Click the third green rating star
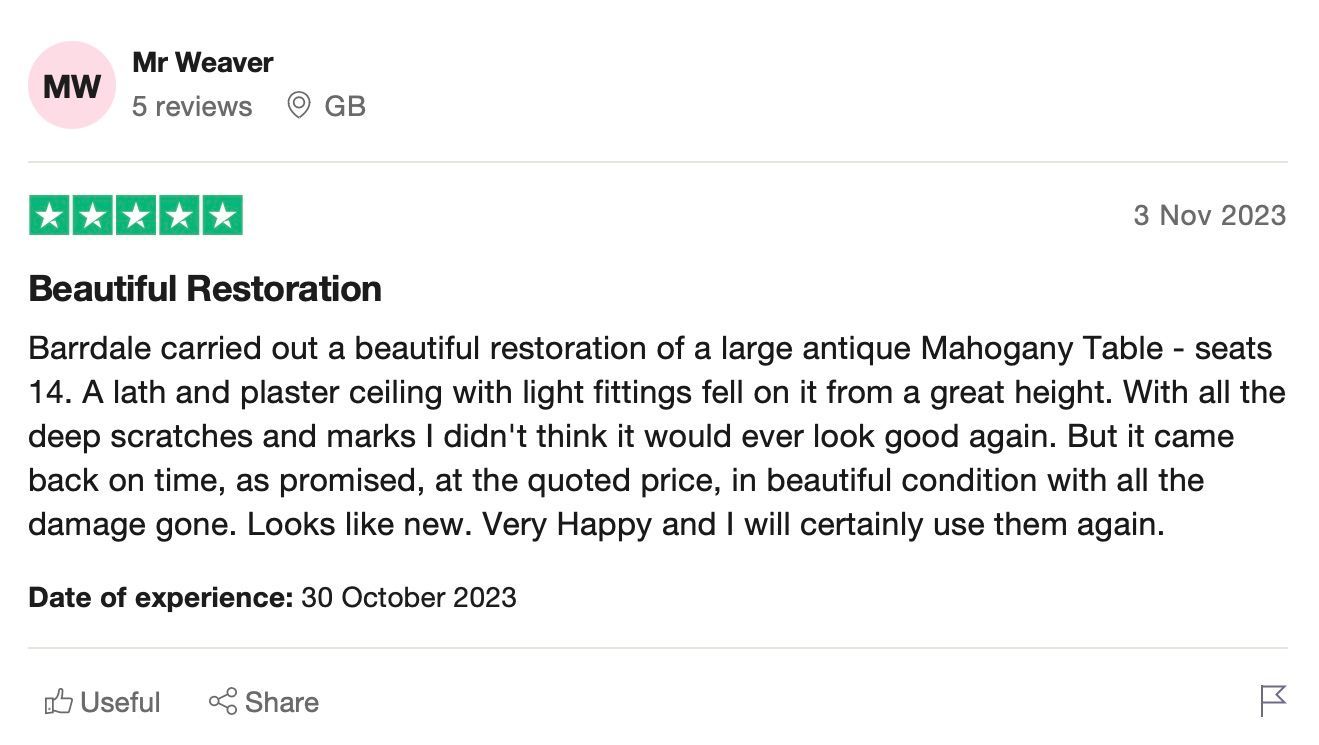 [x=136, y=216]
